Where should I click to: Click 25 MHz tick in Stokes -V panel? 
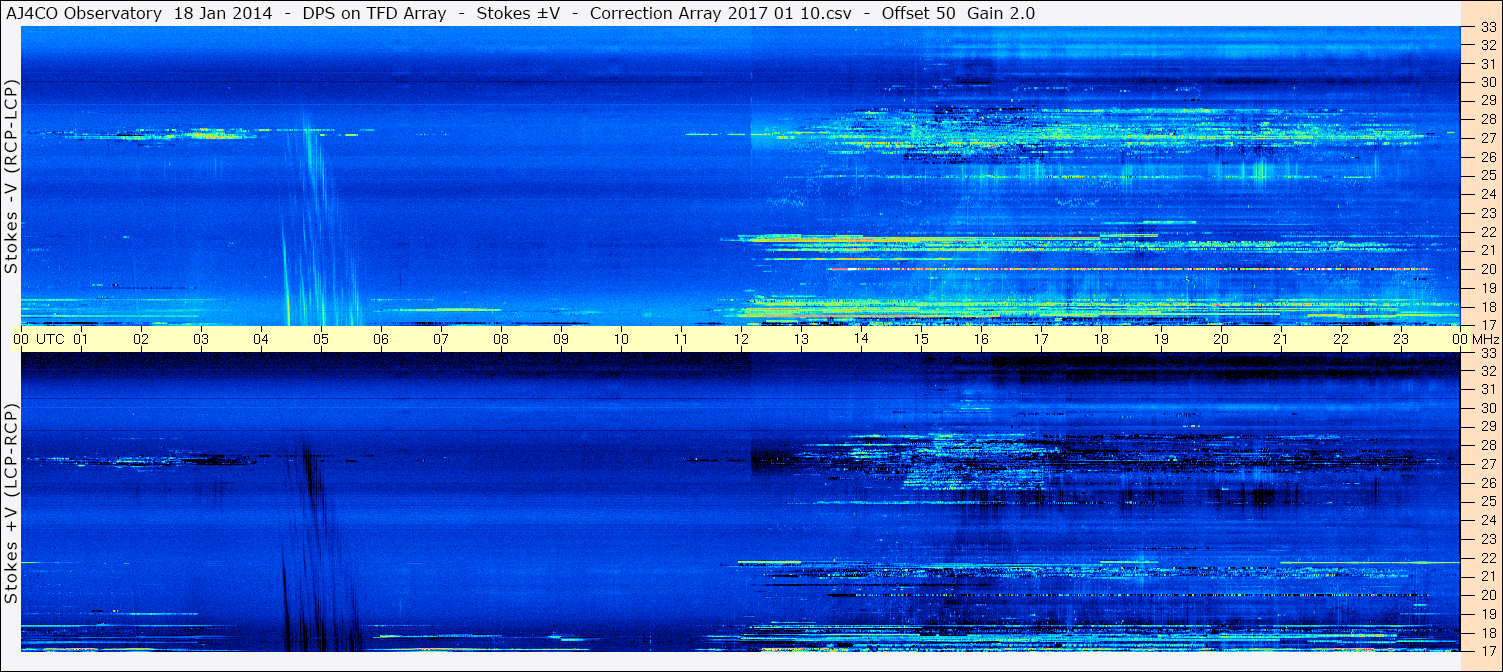point(1488,175)
